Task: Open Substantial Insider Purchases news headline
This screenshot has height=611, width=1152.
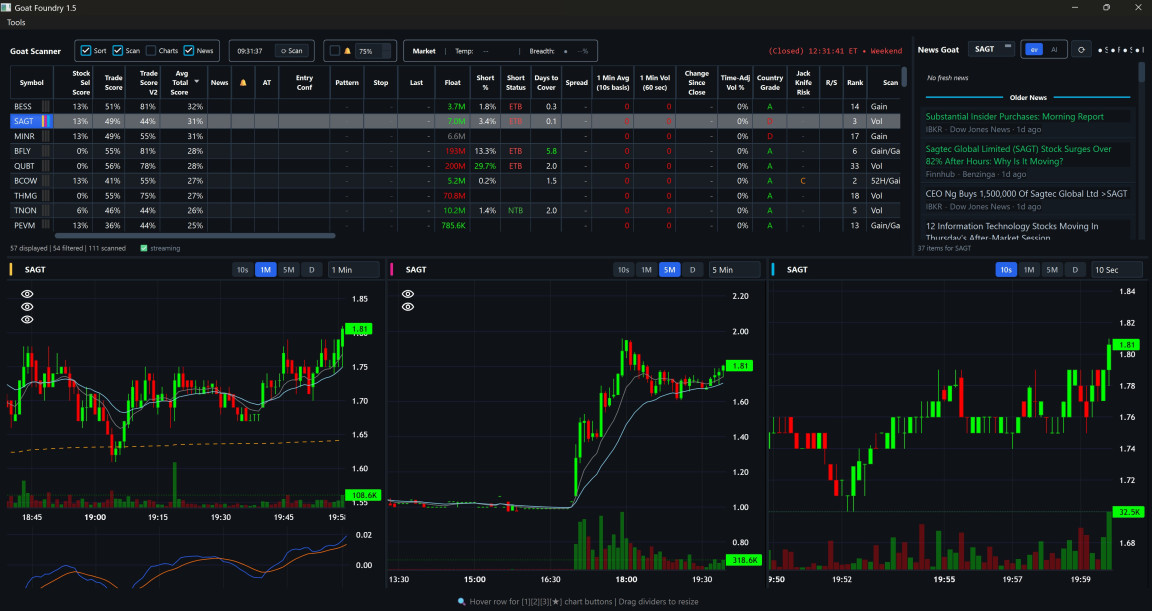Action: pyautogui.click(x=1014, y=117)
